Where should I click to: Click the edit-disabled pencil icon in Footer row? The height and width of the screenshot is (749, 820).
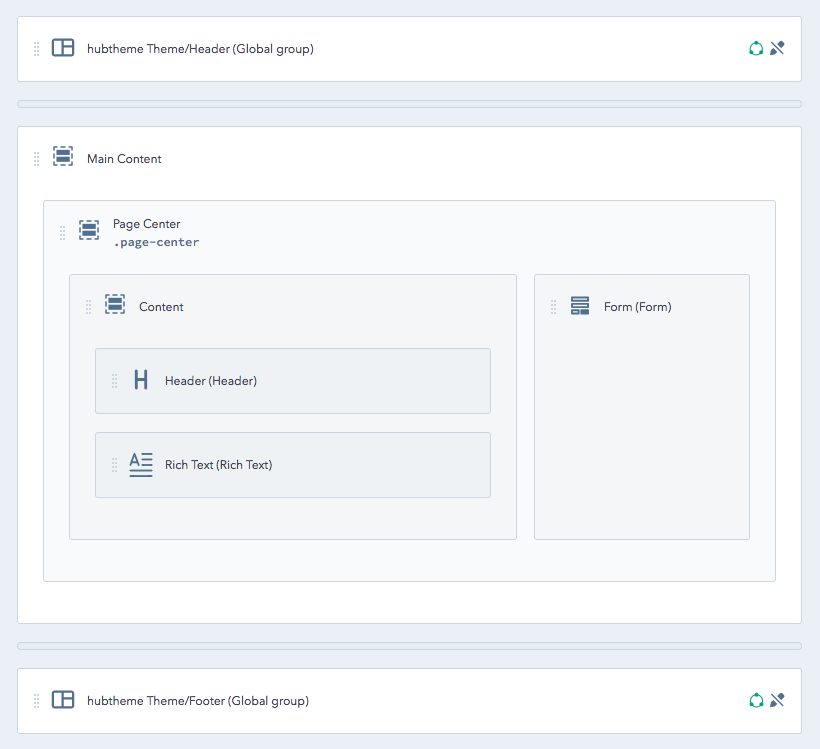[777, 700]
